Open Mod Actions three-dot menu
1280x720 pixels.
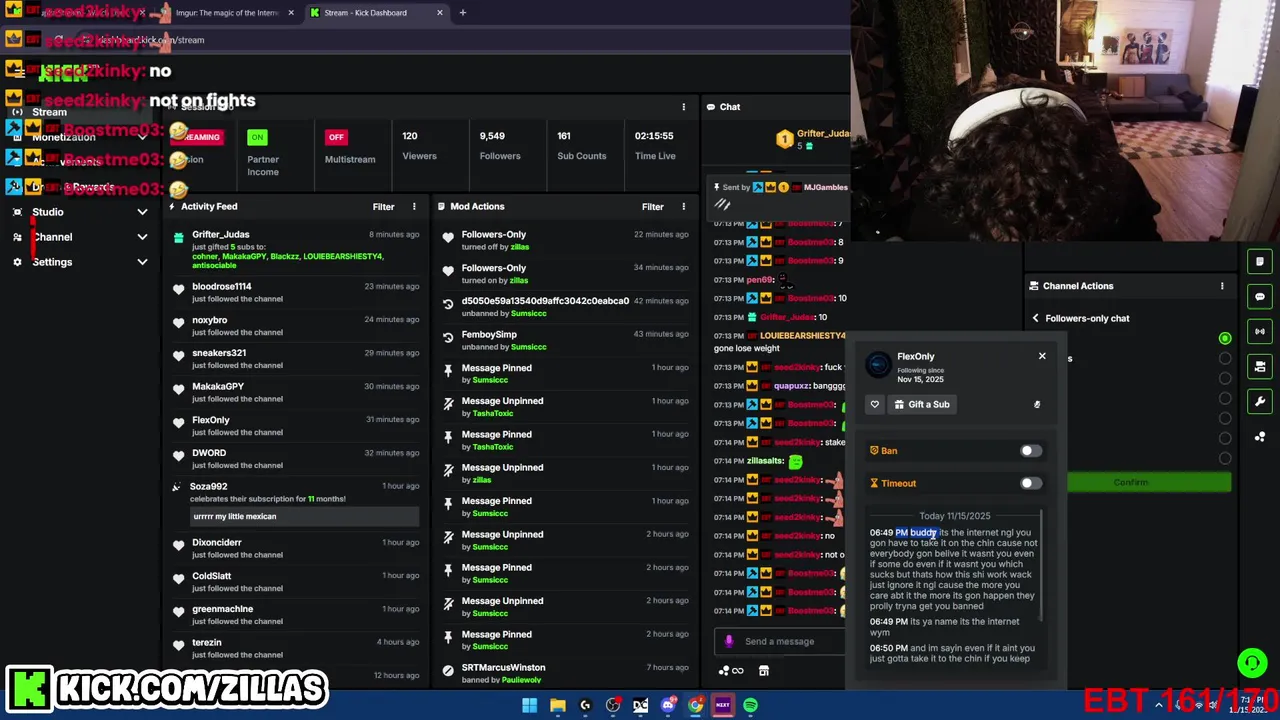tap(684, 207)
